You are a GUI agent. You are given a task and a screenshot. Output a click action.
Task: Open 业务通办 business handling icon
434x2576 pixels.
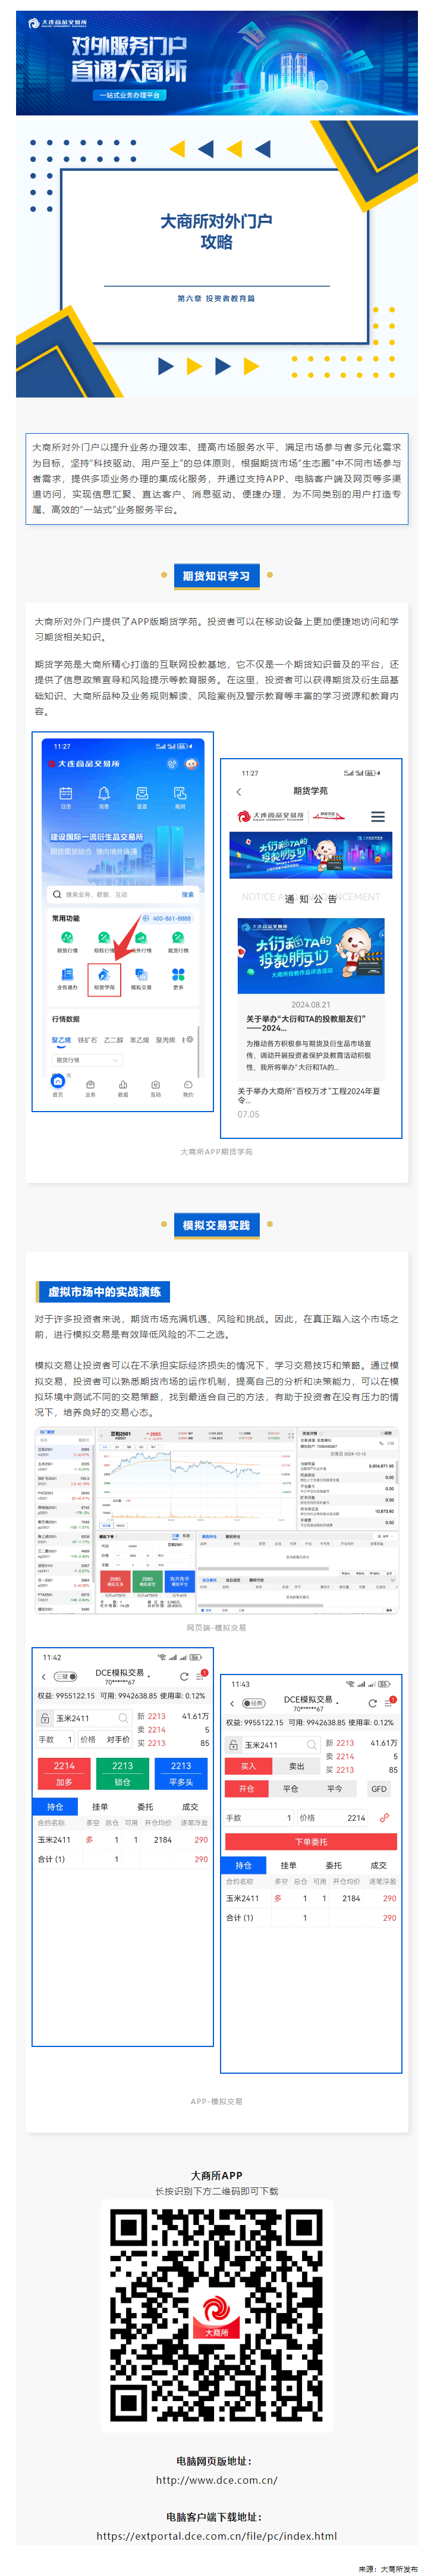pos(67,978)
